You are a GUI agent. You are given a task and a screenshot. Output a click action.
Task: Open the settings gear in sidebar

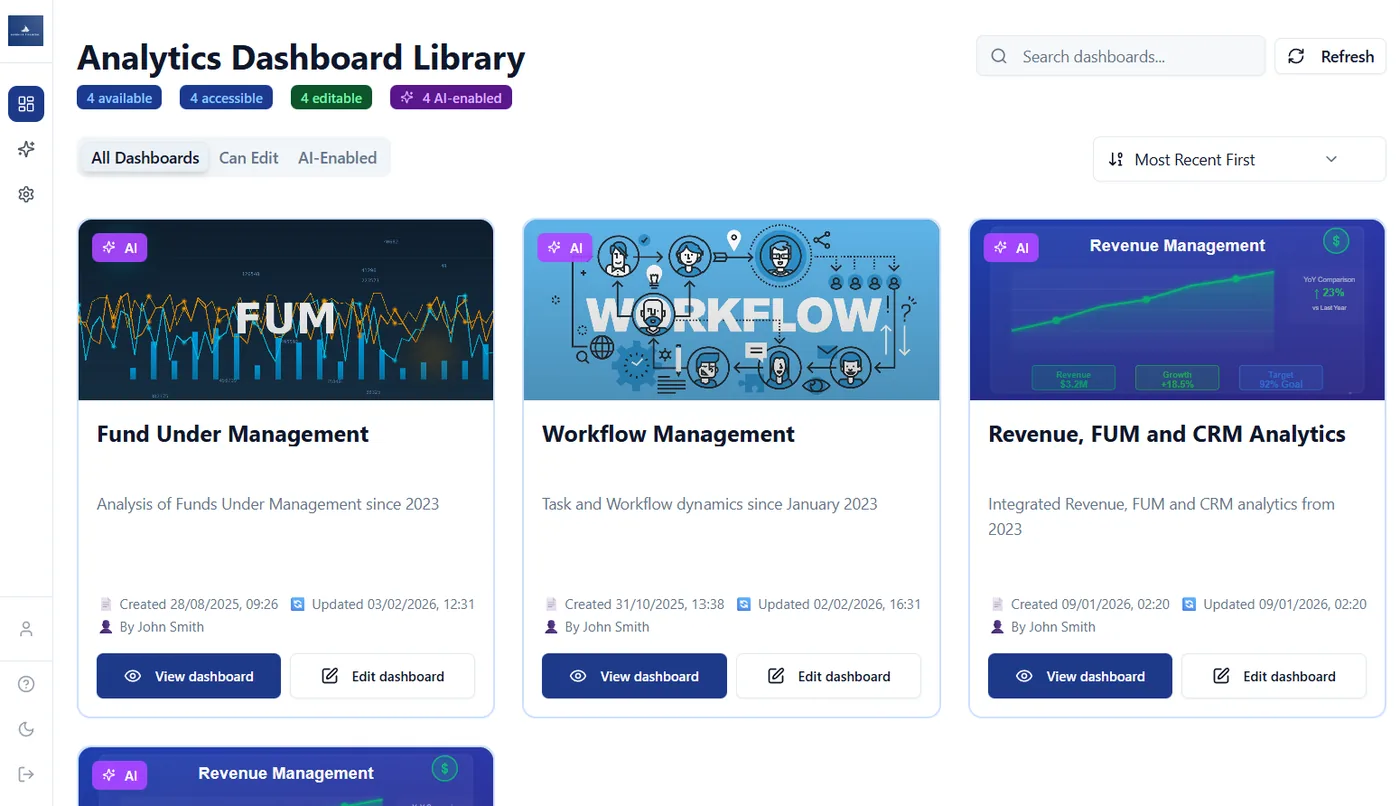[x=26, y=194]
